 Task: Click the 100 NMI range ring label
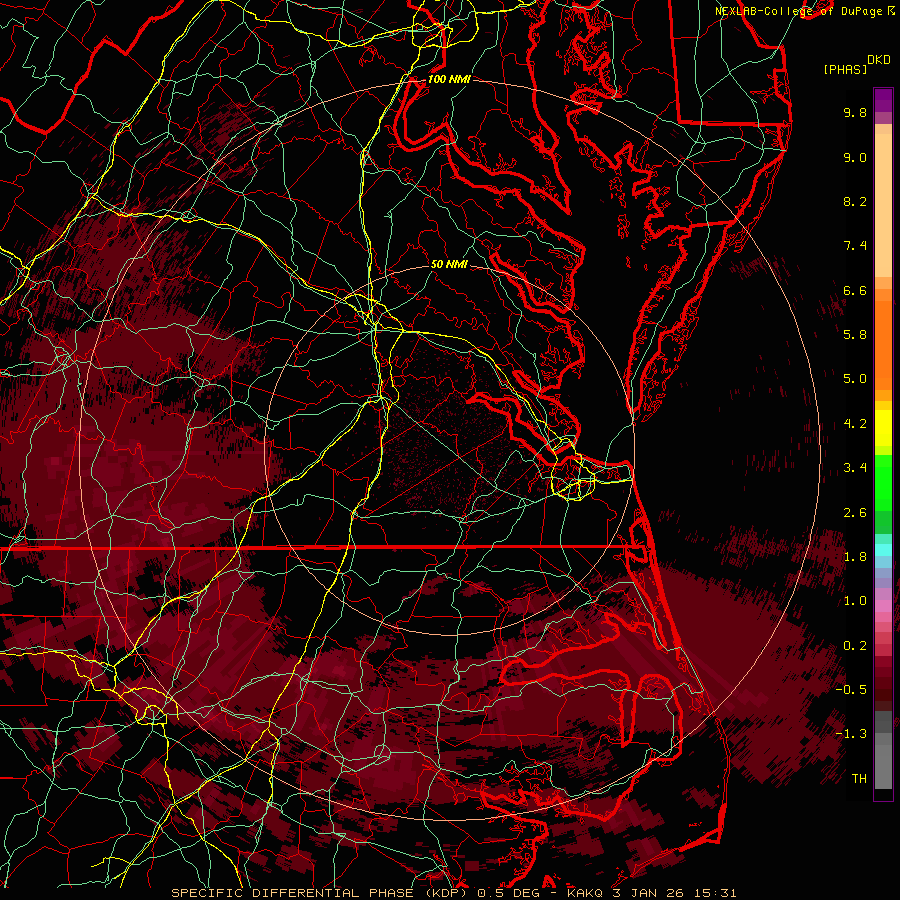(x=449, y=79)
